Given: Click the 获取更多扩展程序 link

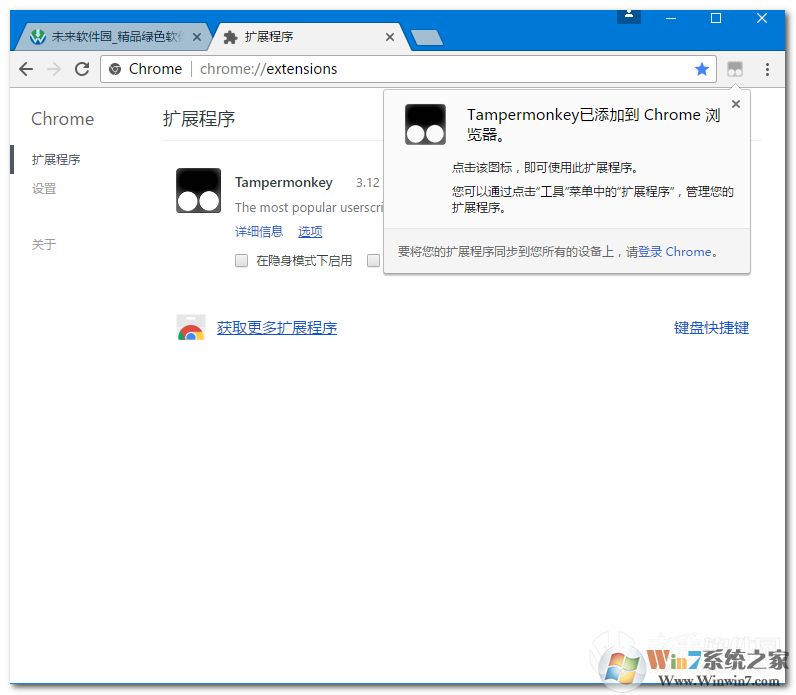Looking at the screenshot, I should 277,328.
